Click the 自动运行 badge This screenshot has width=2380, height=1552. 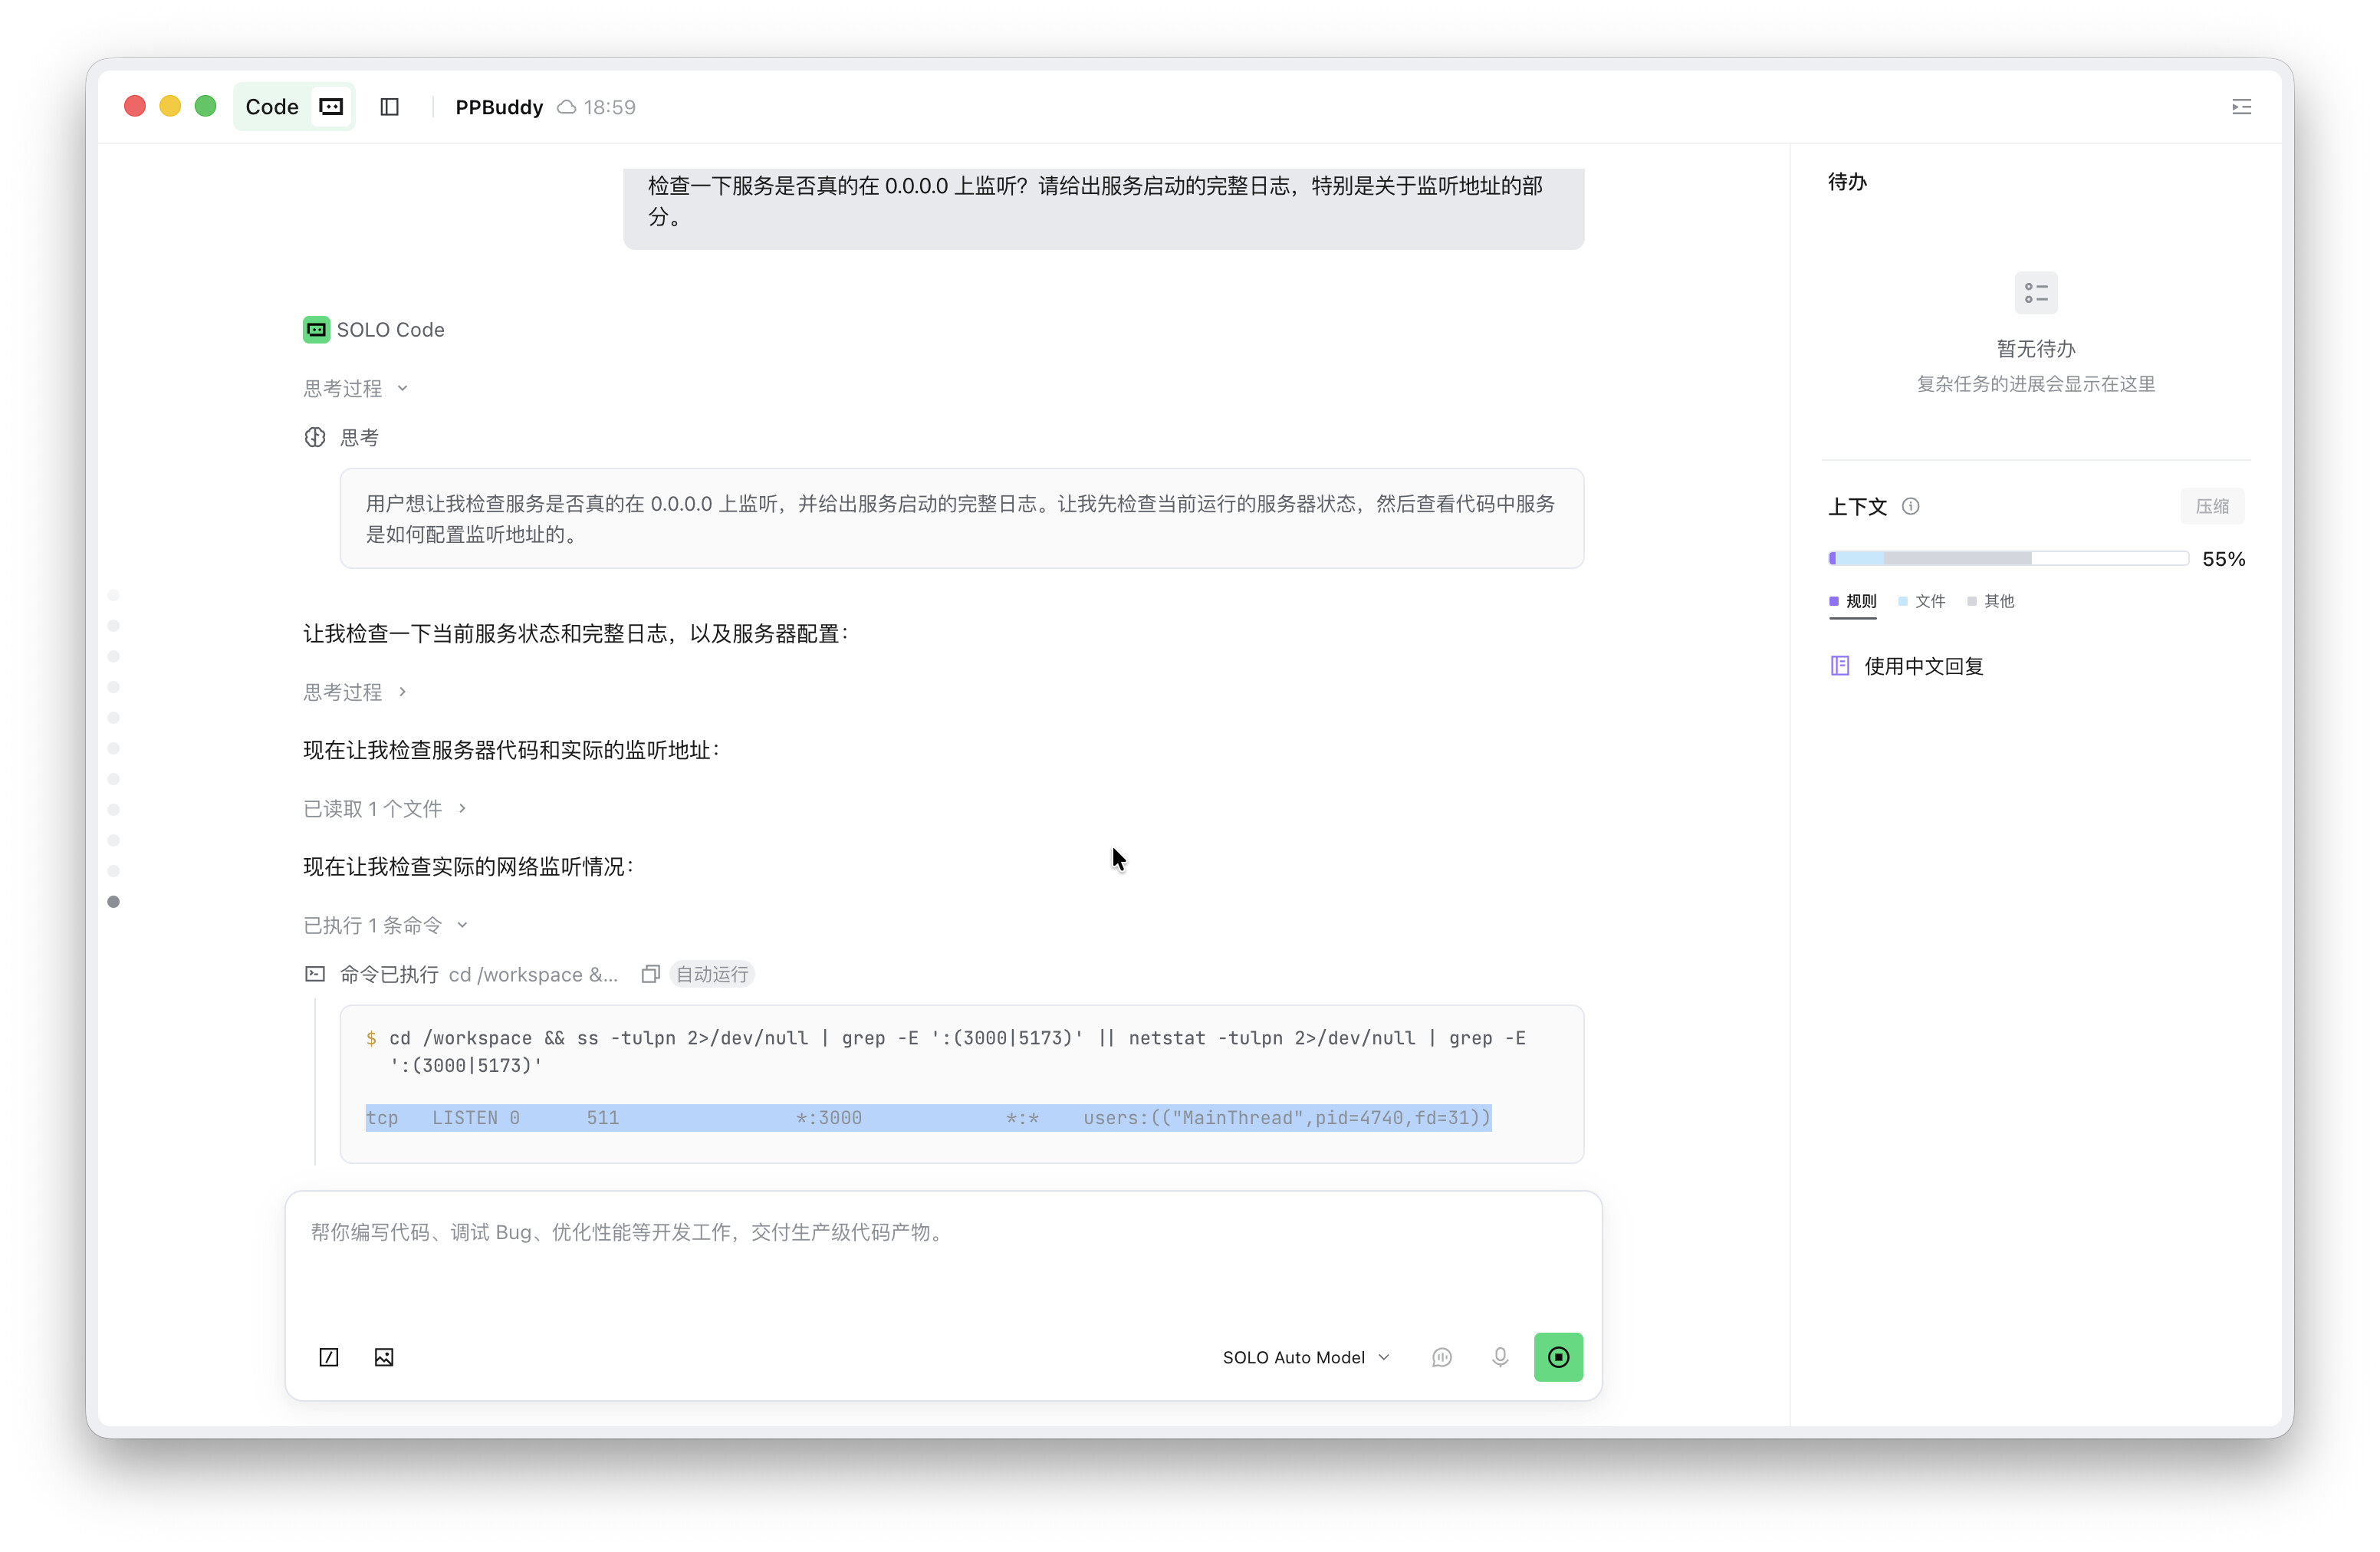712,974
